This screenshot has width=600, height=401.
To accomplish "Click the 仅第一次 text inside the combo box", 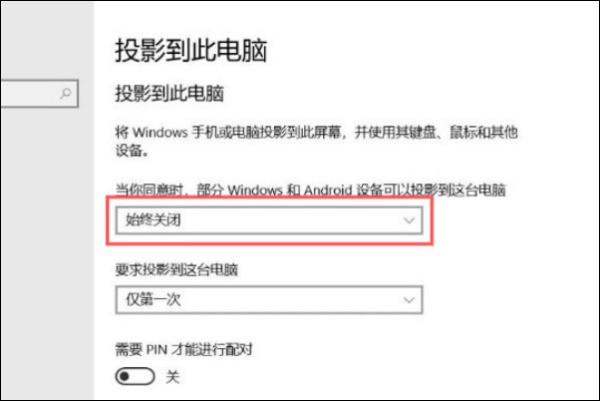I will click(x=153, y=300).
